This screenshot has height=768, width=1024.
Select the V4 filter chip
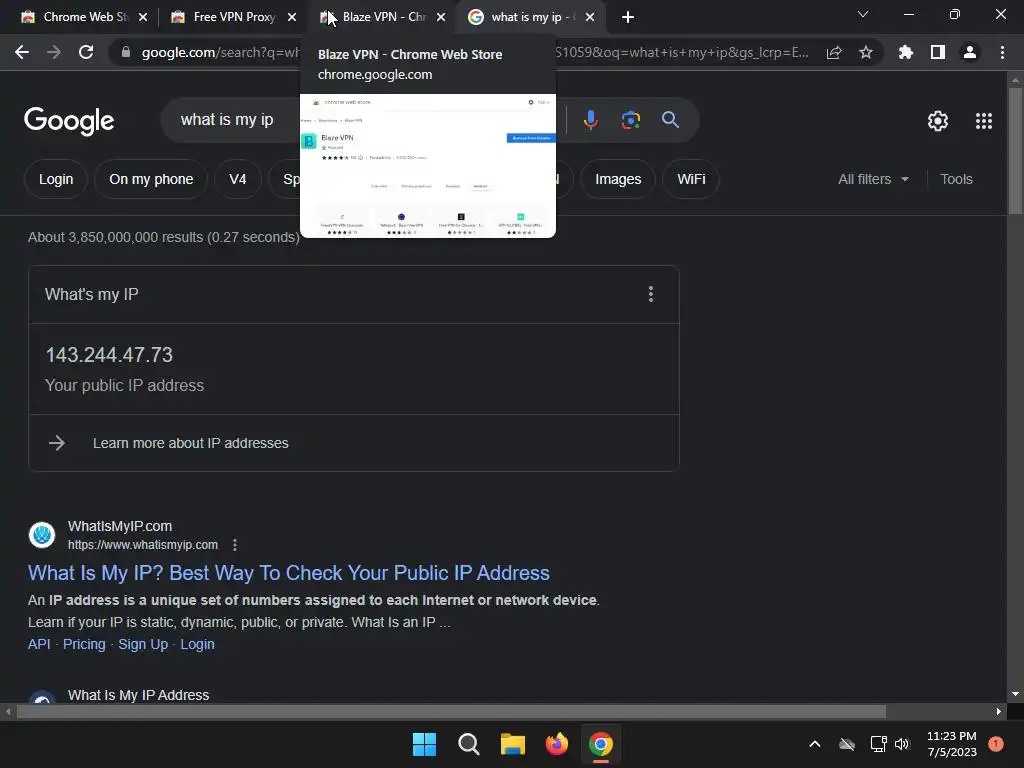coord(238,179)
